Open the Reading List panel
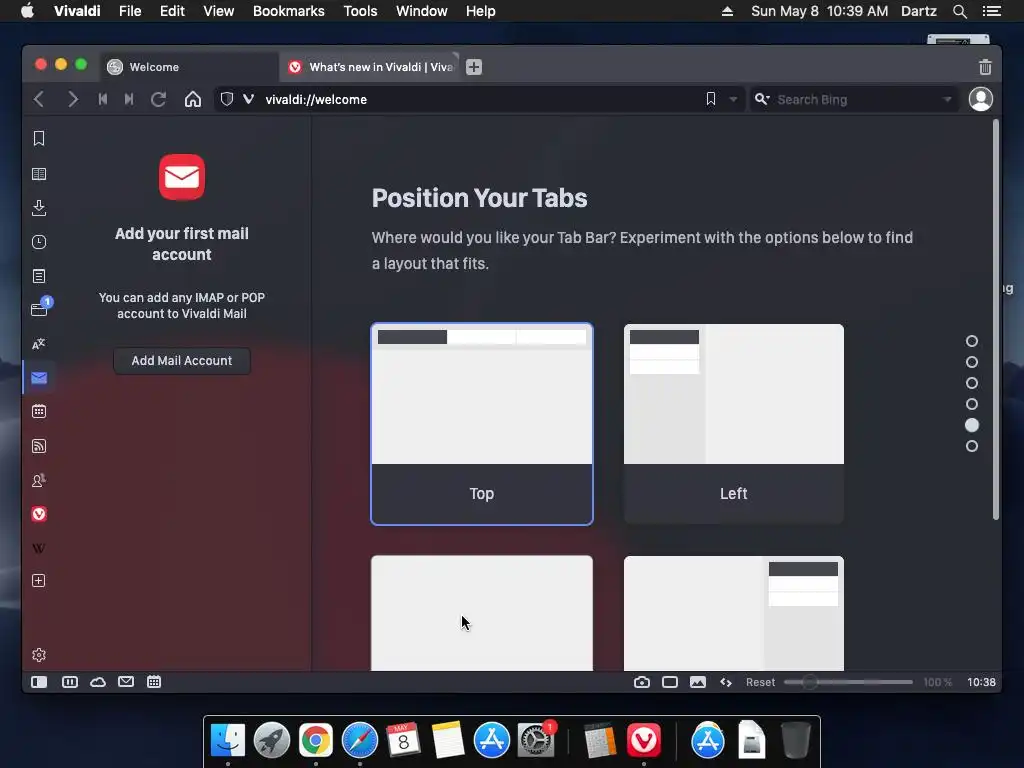 [x=39, y=174]
